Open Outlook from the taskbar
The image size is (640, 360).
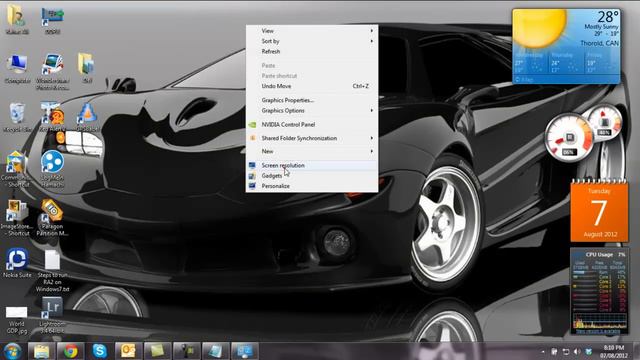click(128, 351)
